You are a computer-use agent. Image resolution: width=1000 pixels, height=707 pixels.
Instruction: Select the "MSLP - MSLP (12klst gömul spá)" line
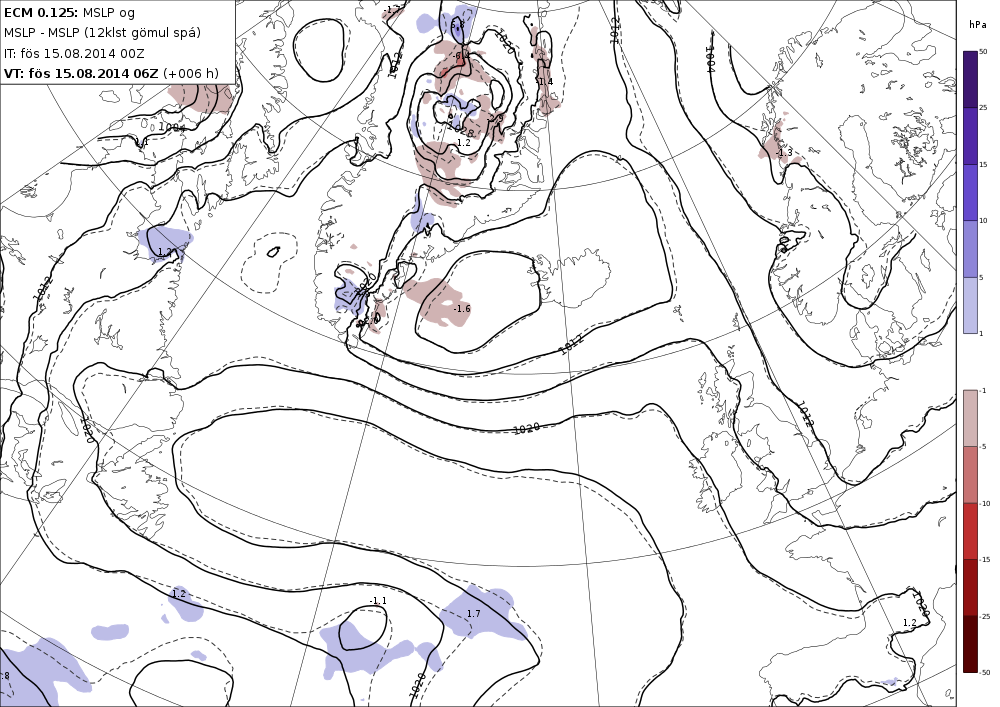[x=102, y=33]
